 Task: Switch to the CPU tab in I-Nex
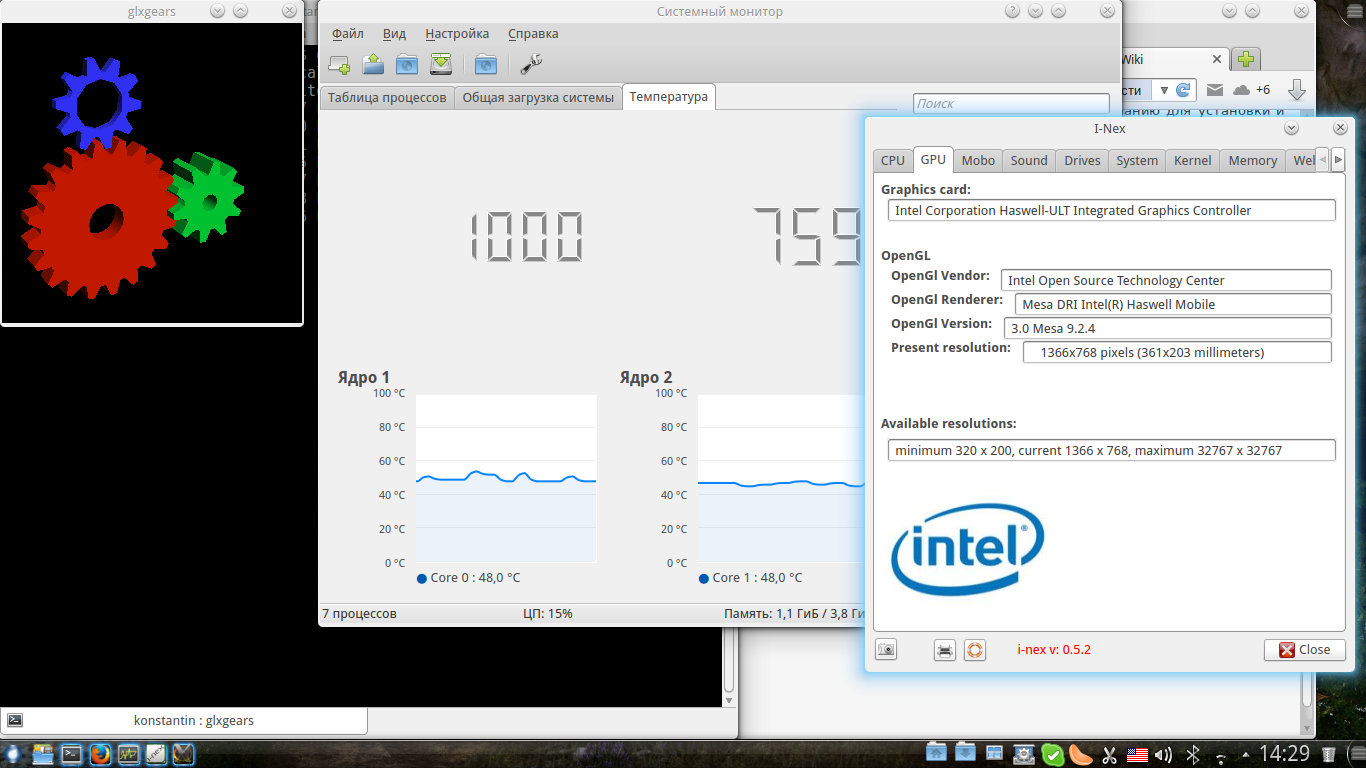coord(893,160)
